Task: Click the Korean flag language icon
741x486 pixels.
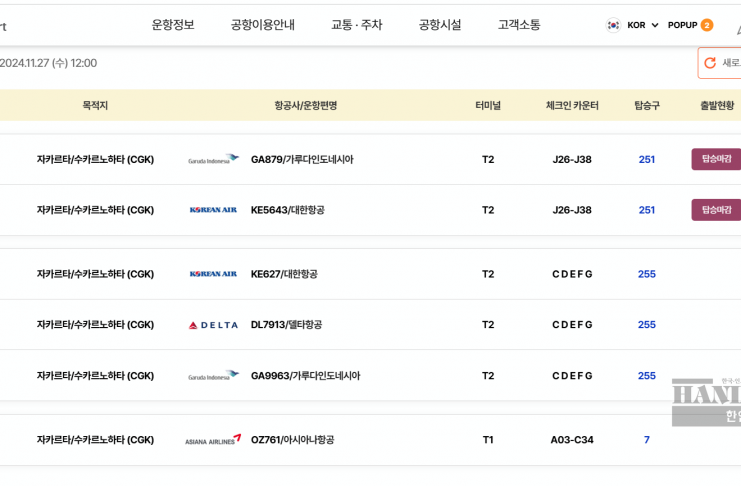Action: pos(613,25)
